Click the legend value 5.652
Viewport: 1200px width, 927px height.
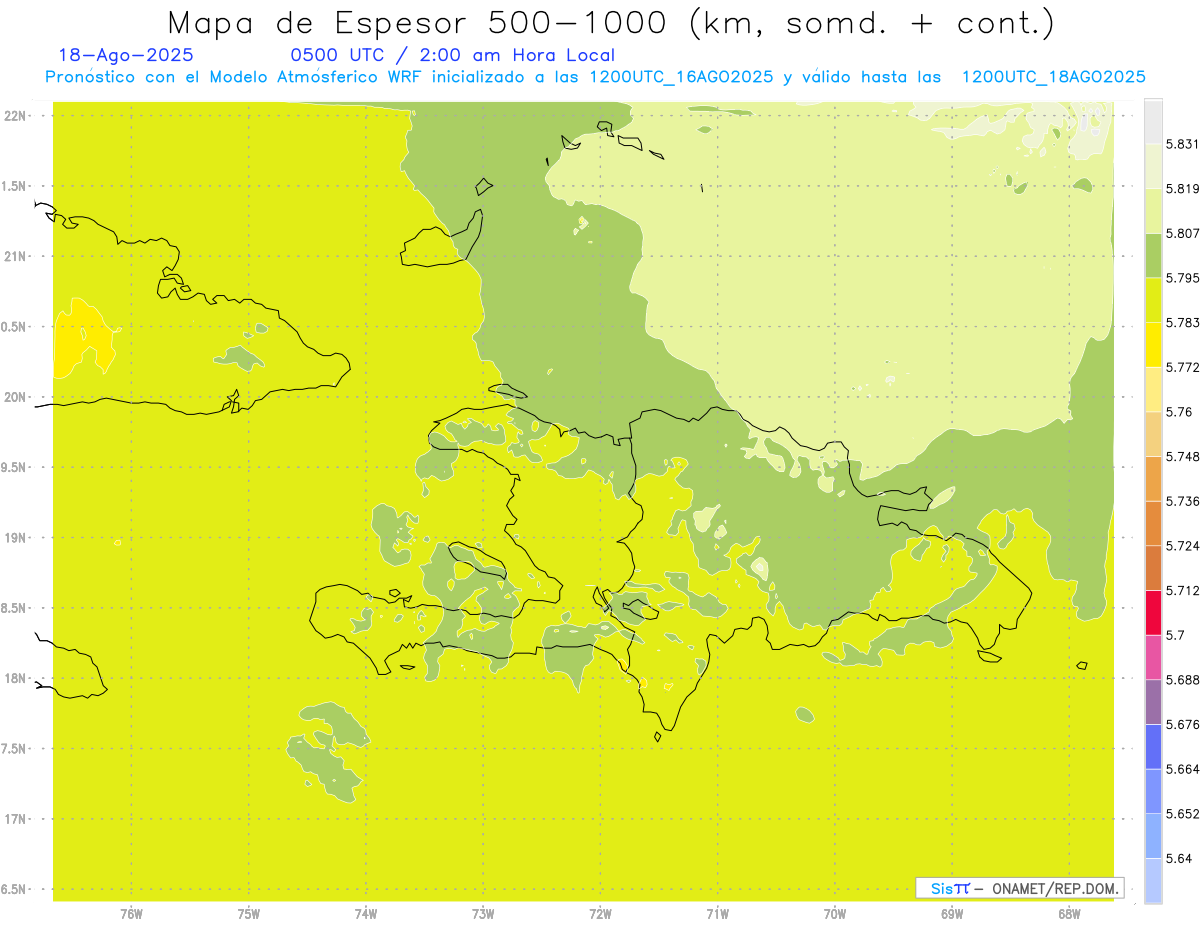[x=1182, y=814]
